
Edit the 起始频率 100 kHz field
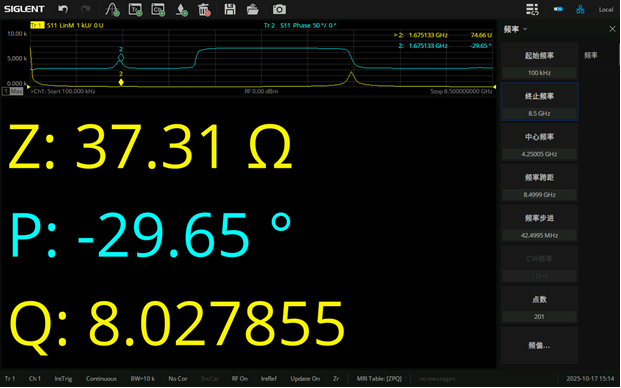pyautogui.click(x=539, y=73)
